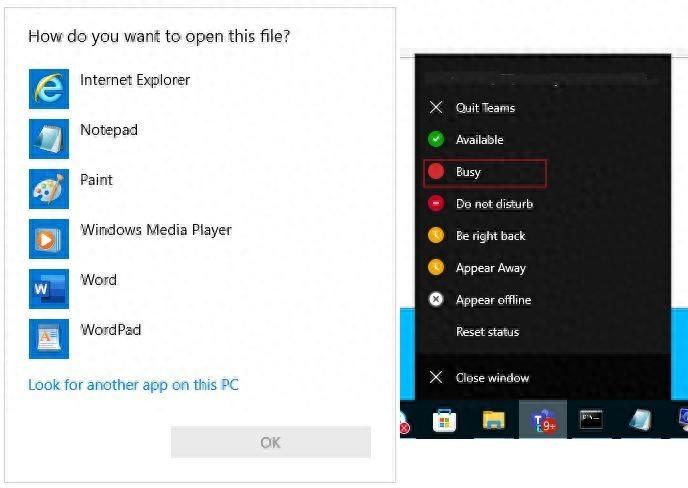Switch status to Do not disturb
The image size is (688, 488).
tap(494, 204)
